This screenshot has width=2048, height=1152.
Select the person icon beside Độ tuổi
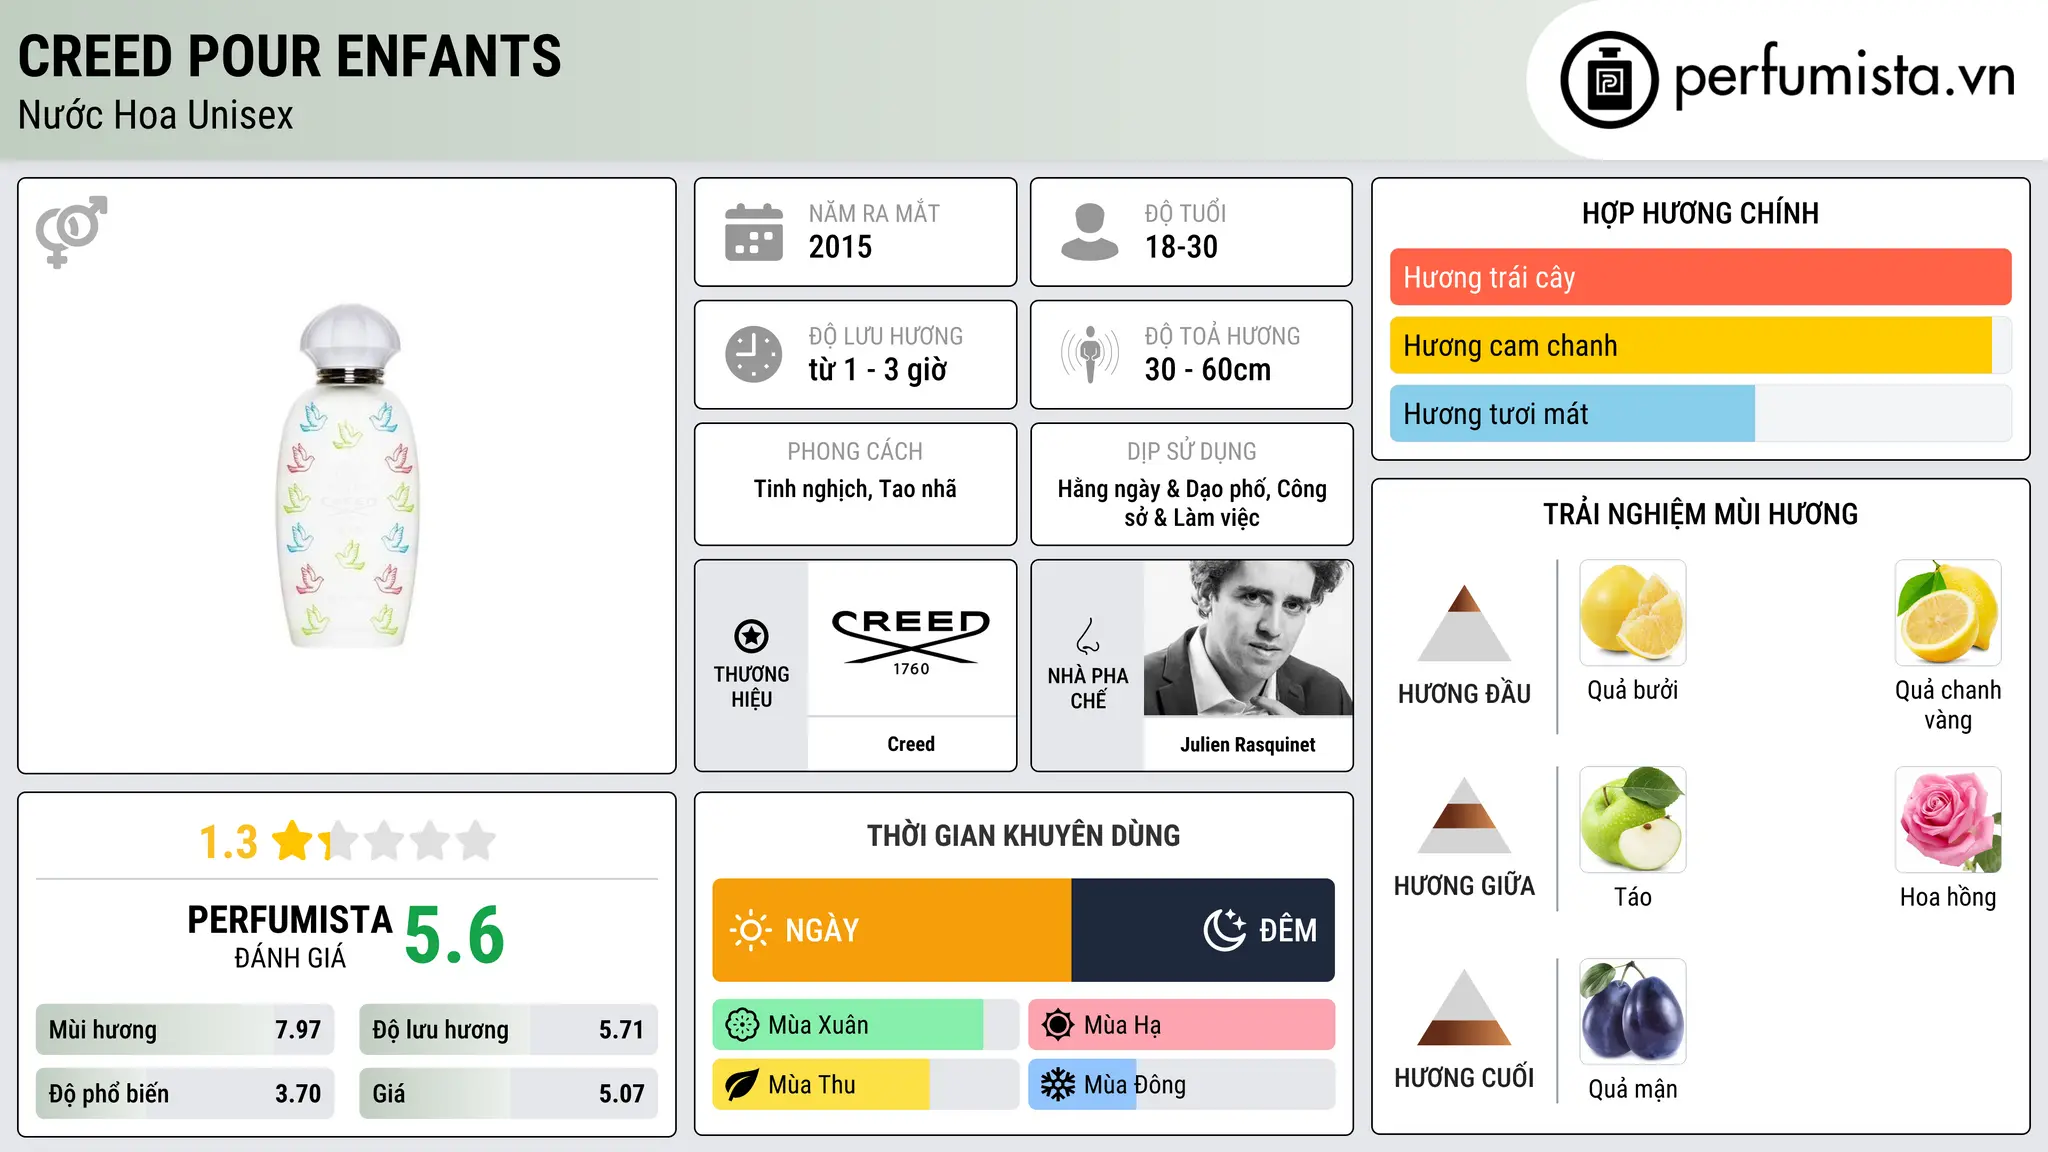[x=1089, y=232]
